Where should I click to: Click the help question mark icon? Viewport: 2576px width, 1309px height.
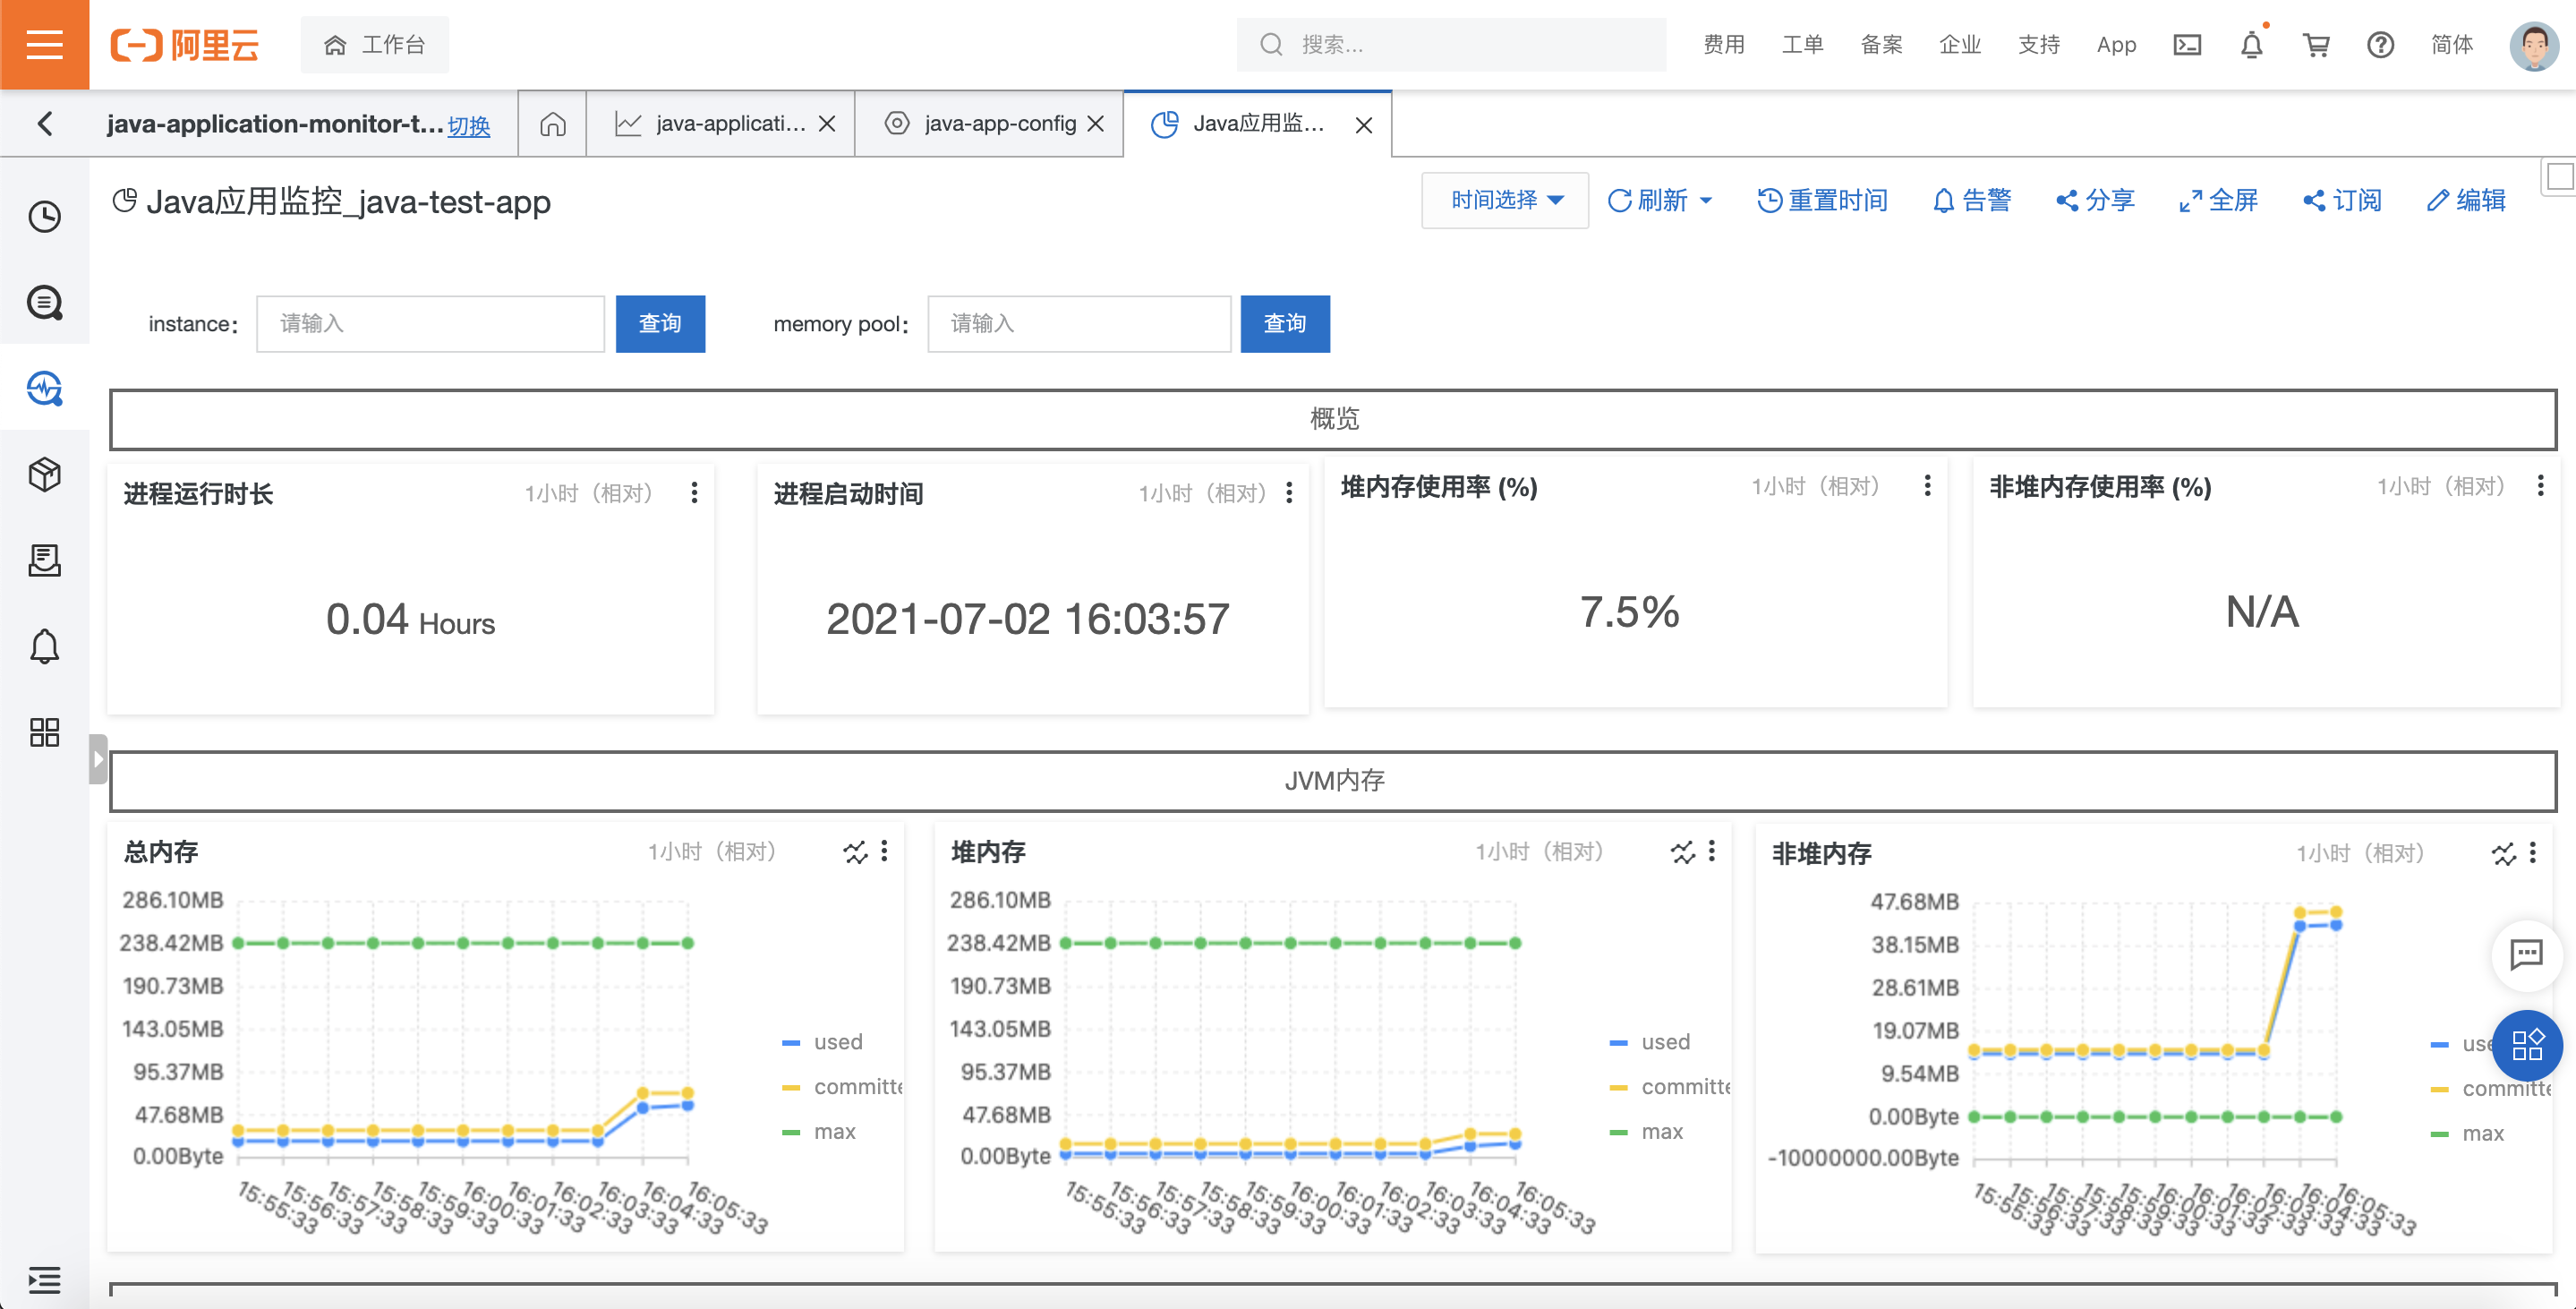2380,44
